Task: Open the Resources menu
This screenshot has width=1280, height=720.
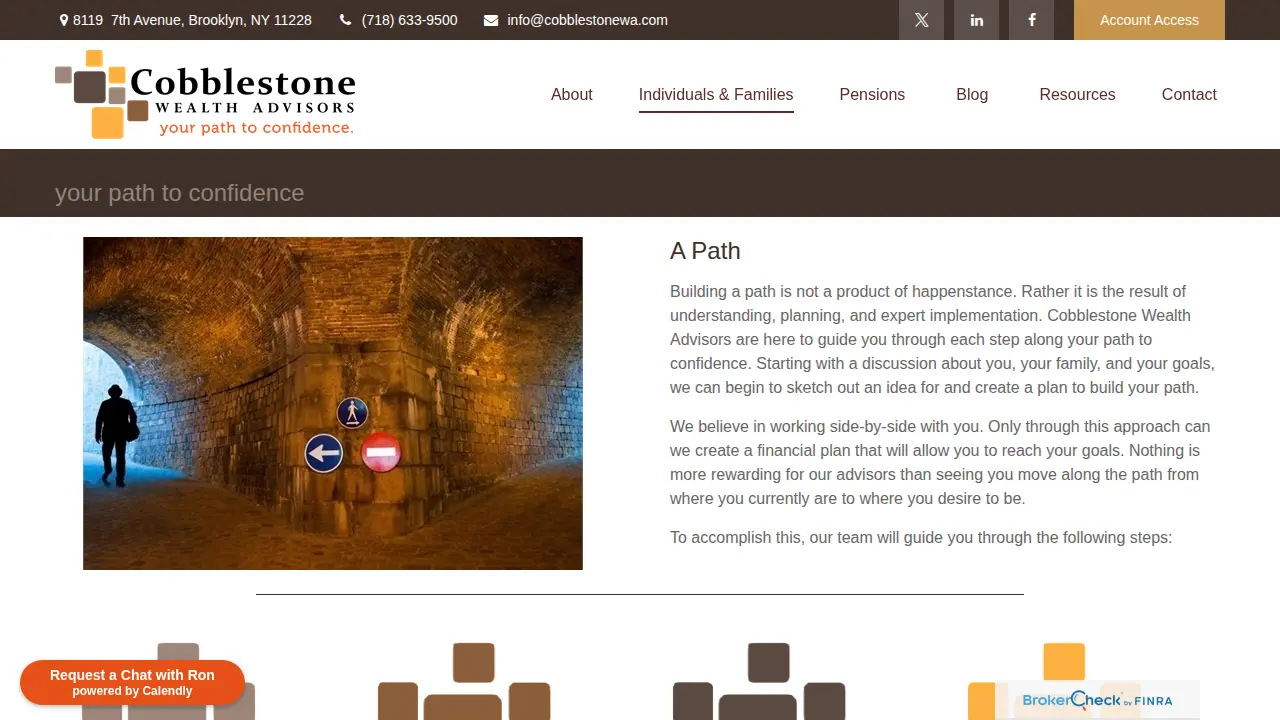Action: (x=1077, y=94)
